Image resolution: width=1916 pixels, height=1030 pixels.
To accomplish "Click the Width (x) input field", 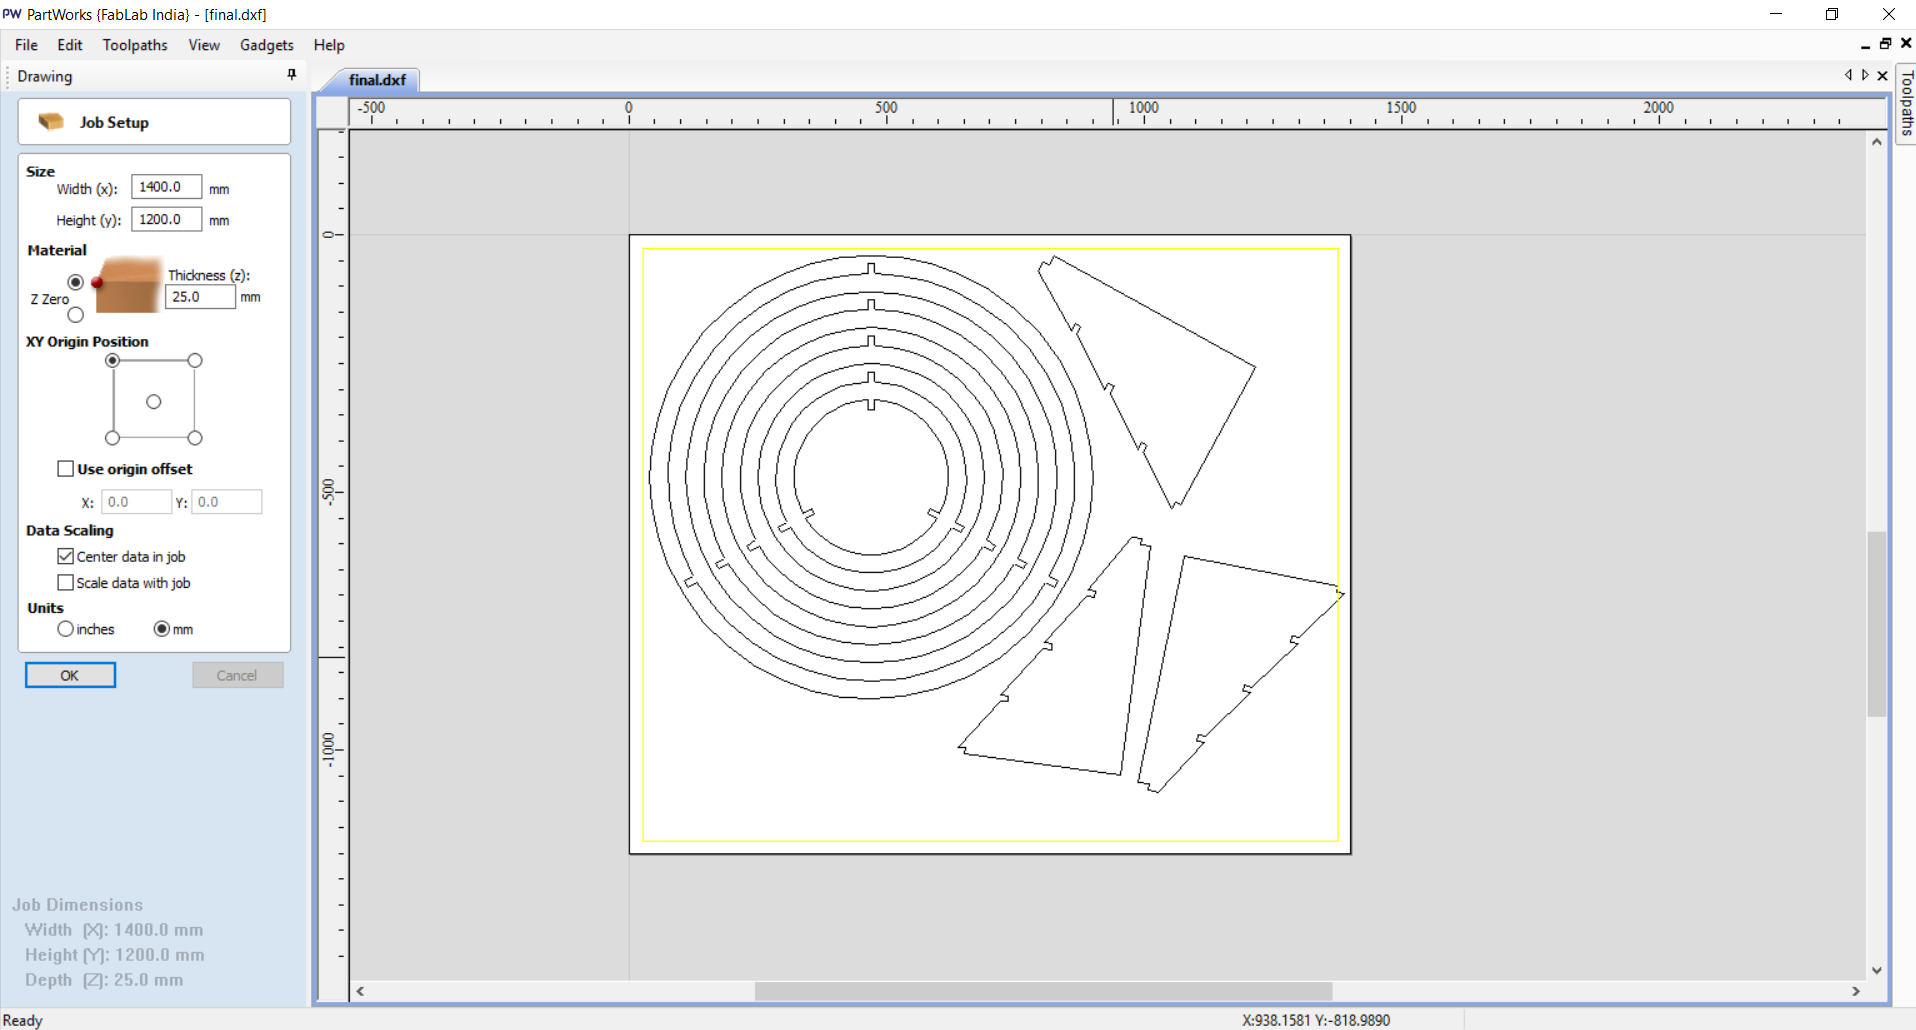I will point(166,187).
